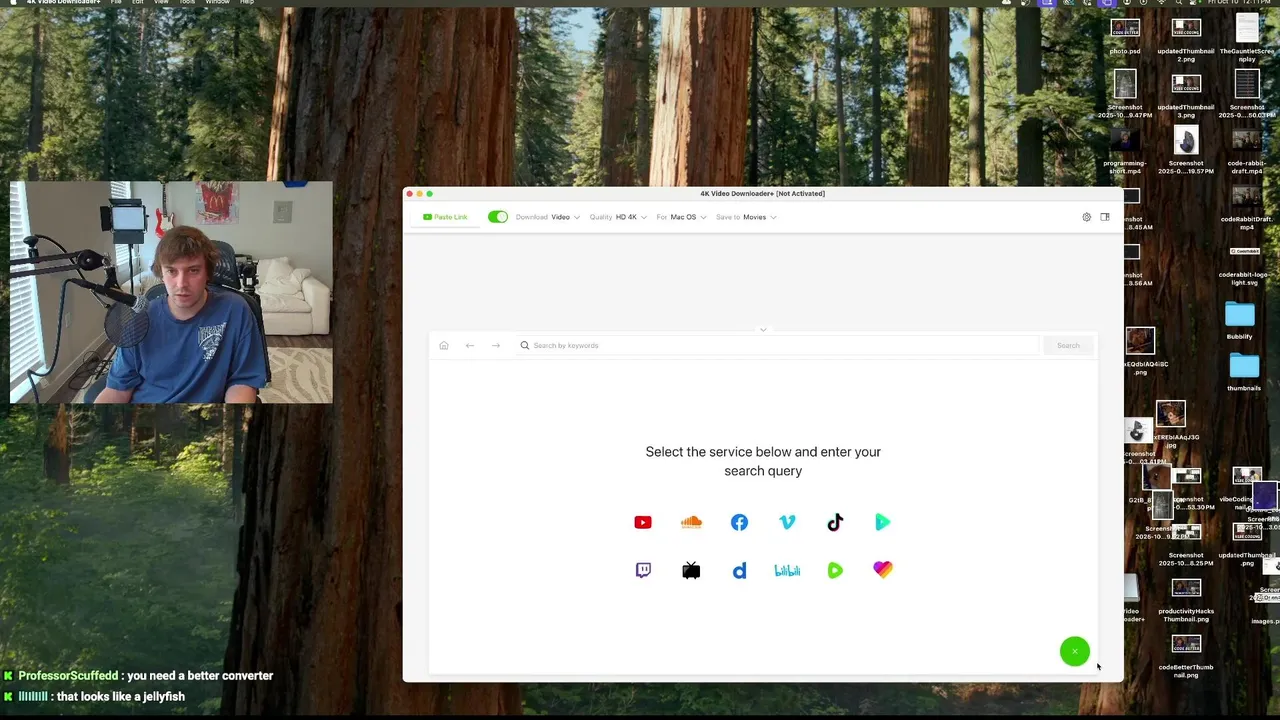Click the Search button
The width and height of the screenshot is (1280, 720).
pos(1068,345)
